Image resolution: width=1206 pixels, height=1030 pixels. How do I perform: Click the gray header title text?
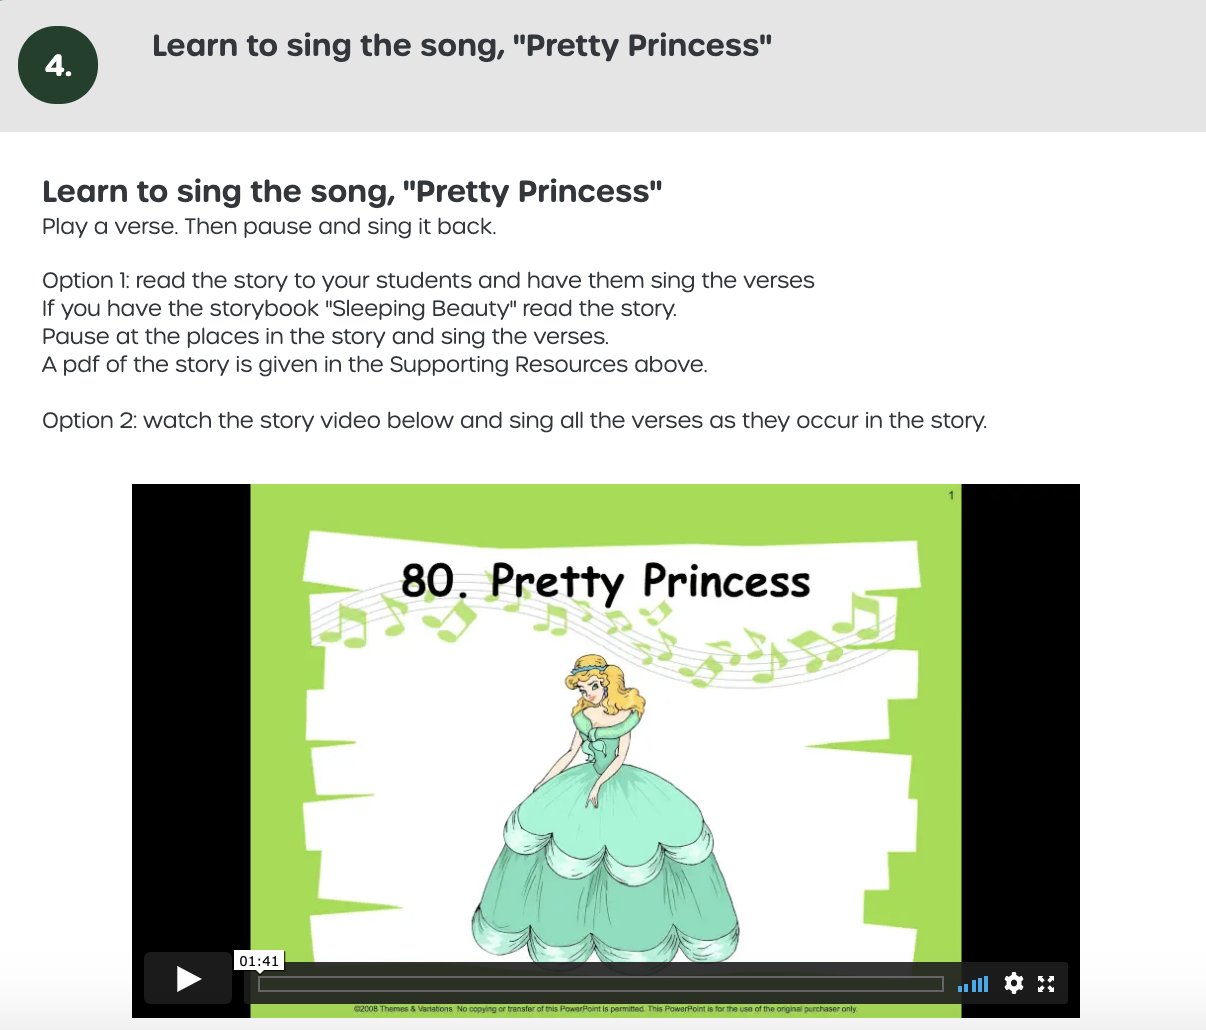(461, 46)
